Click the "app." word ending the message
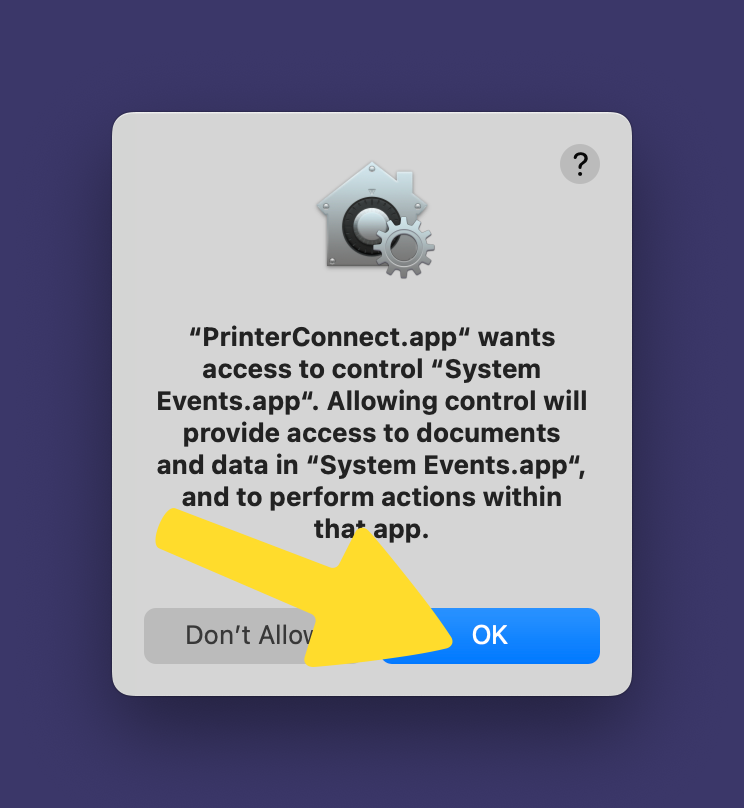 [x=401, y=529]
